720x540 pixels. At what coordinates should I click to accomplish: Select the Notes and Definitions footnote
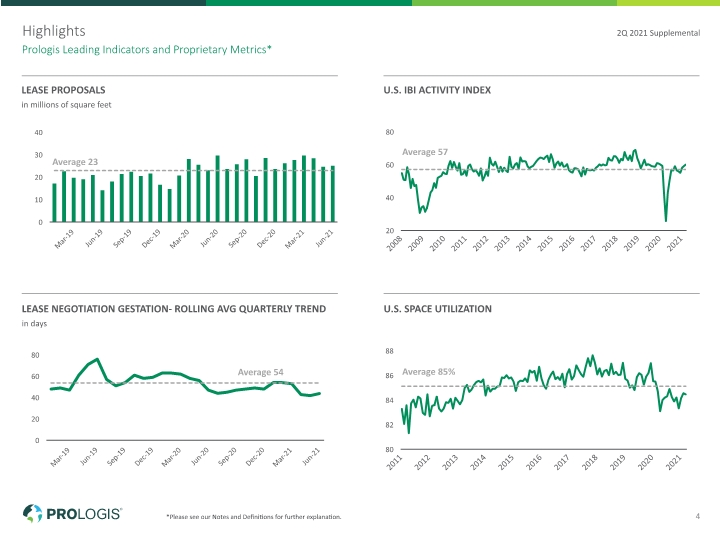(254, 517)
